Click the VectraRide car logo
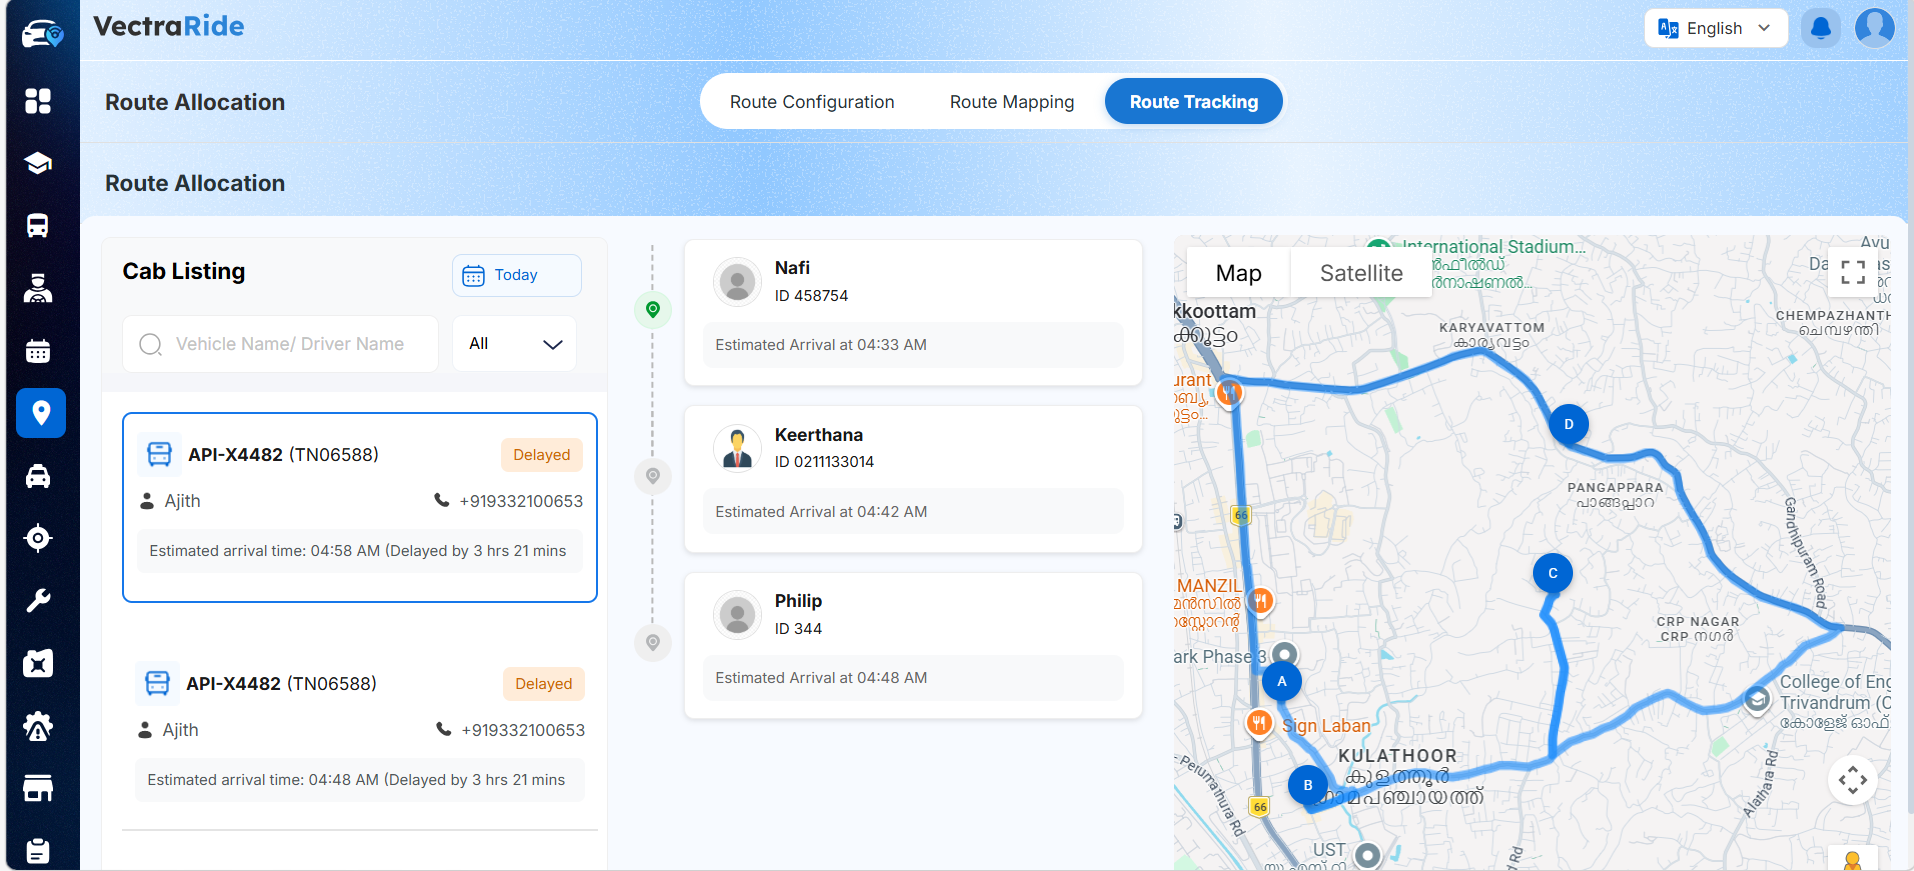 [x=42, y=34]
